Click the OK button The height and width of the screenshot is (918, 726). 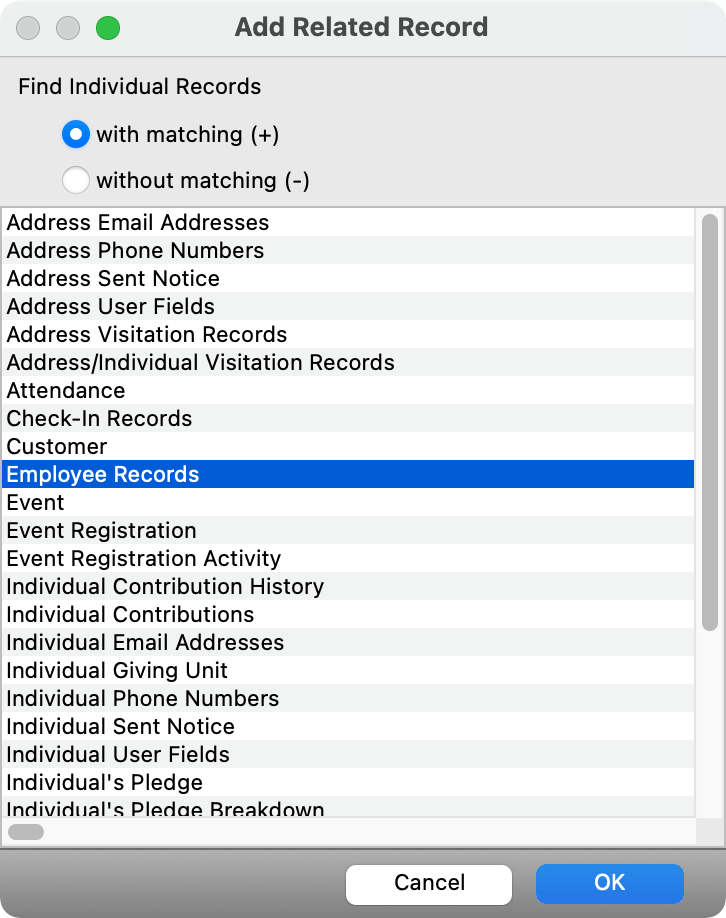[609, 883]
